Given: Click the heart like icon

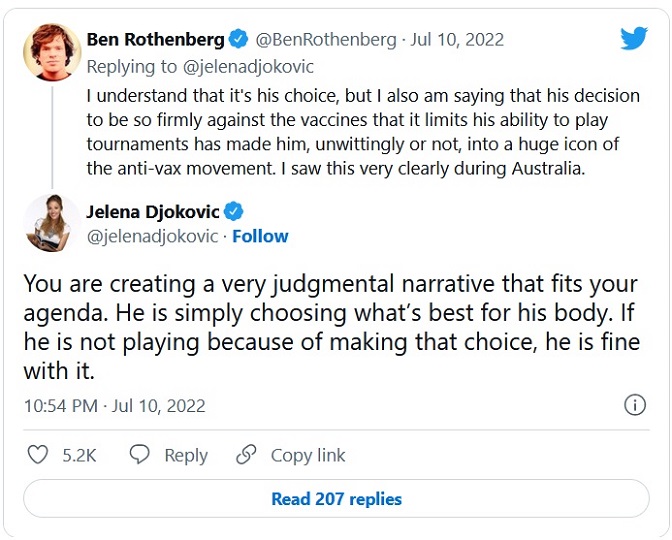Looking at the screenshot, I should point(38,455).
